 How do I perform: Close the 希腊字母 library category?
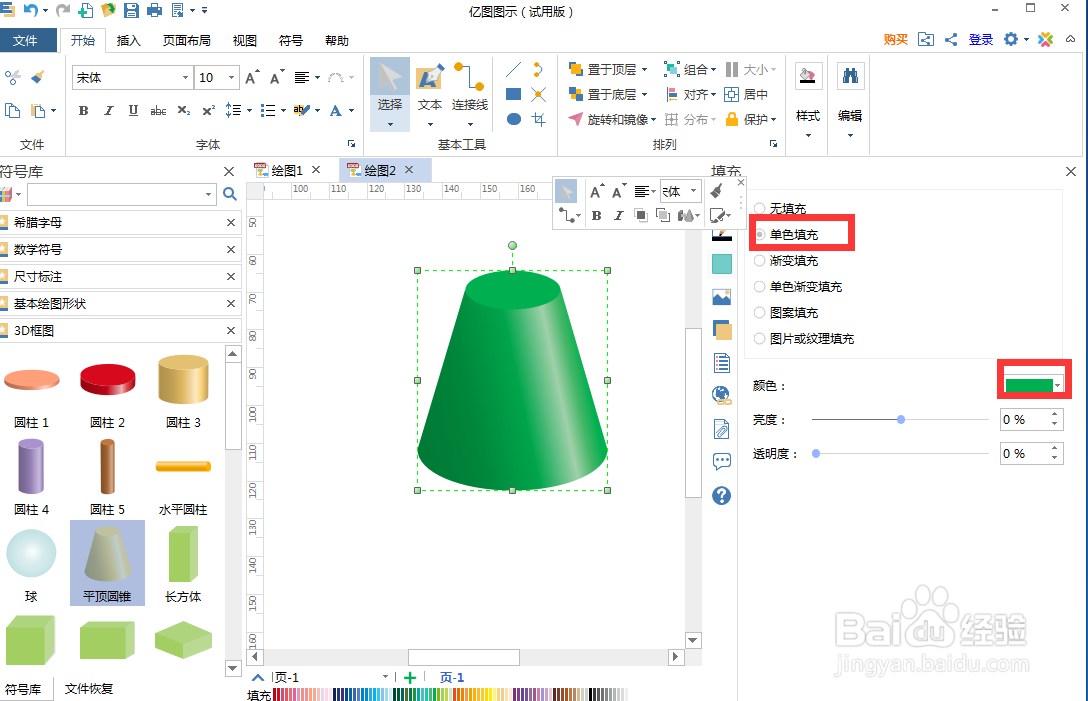click(231, 223)
